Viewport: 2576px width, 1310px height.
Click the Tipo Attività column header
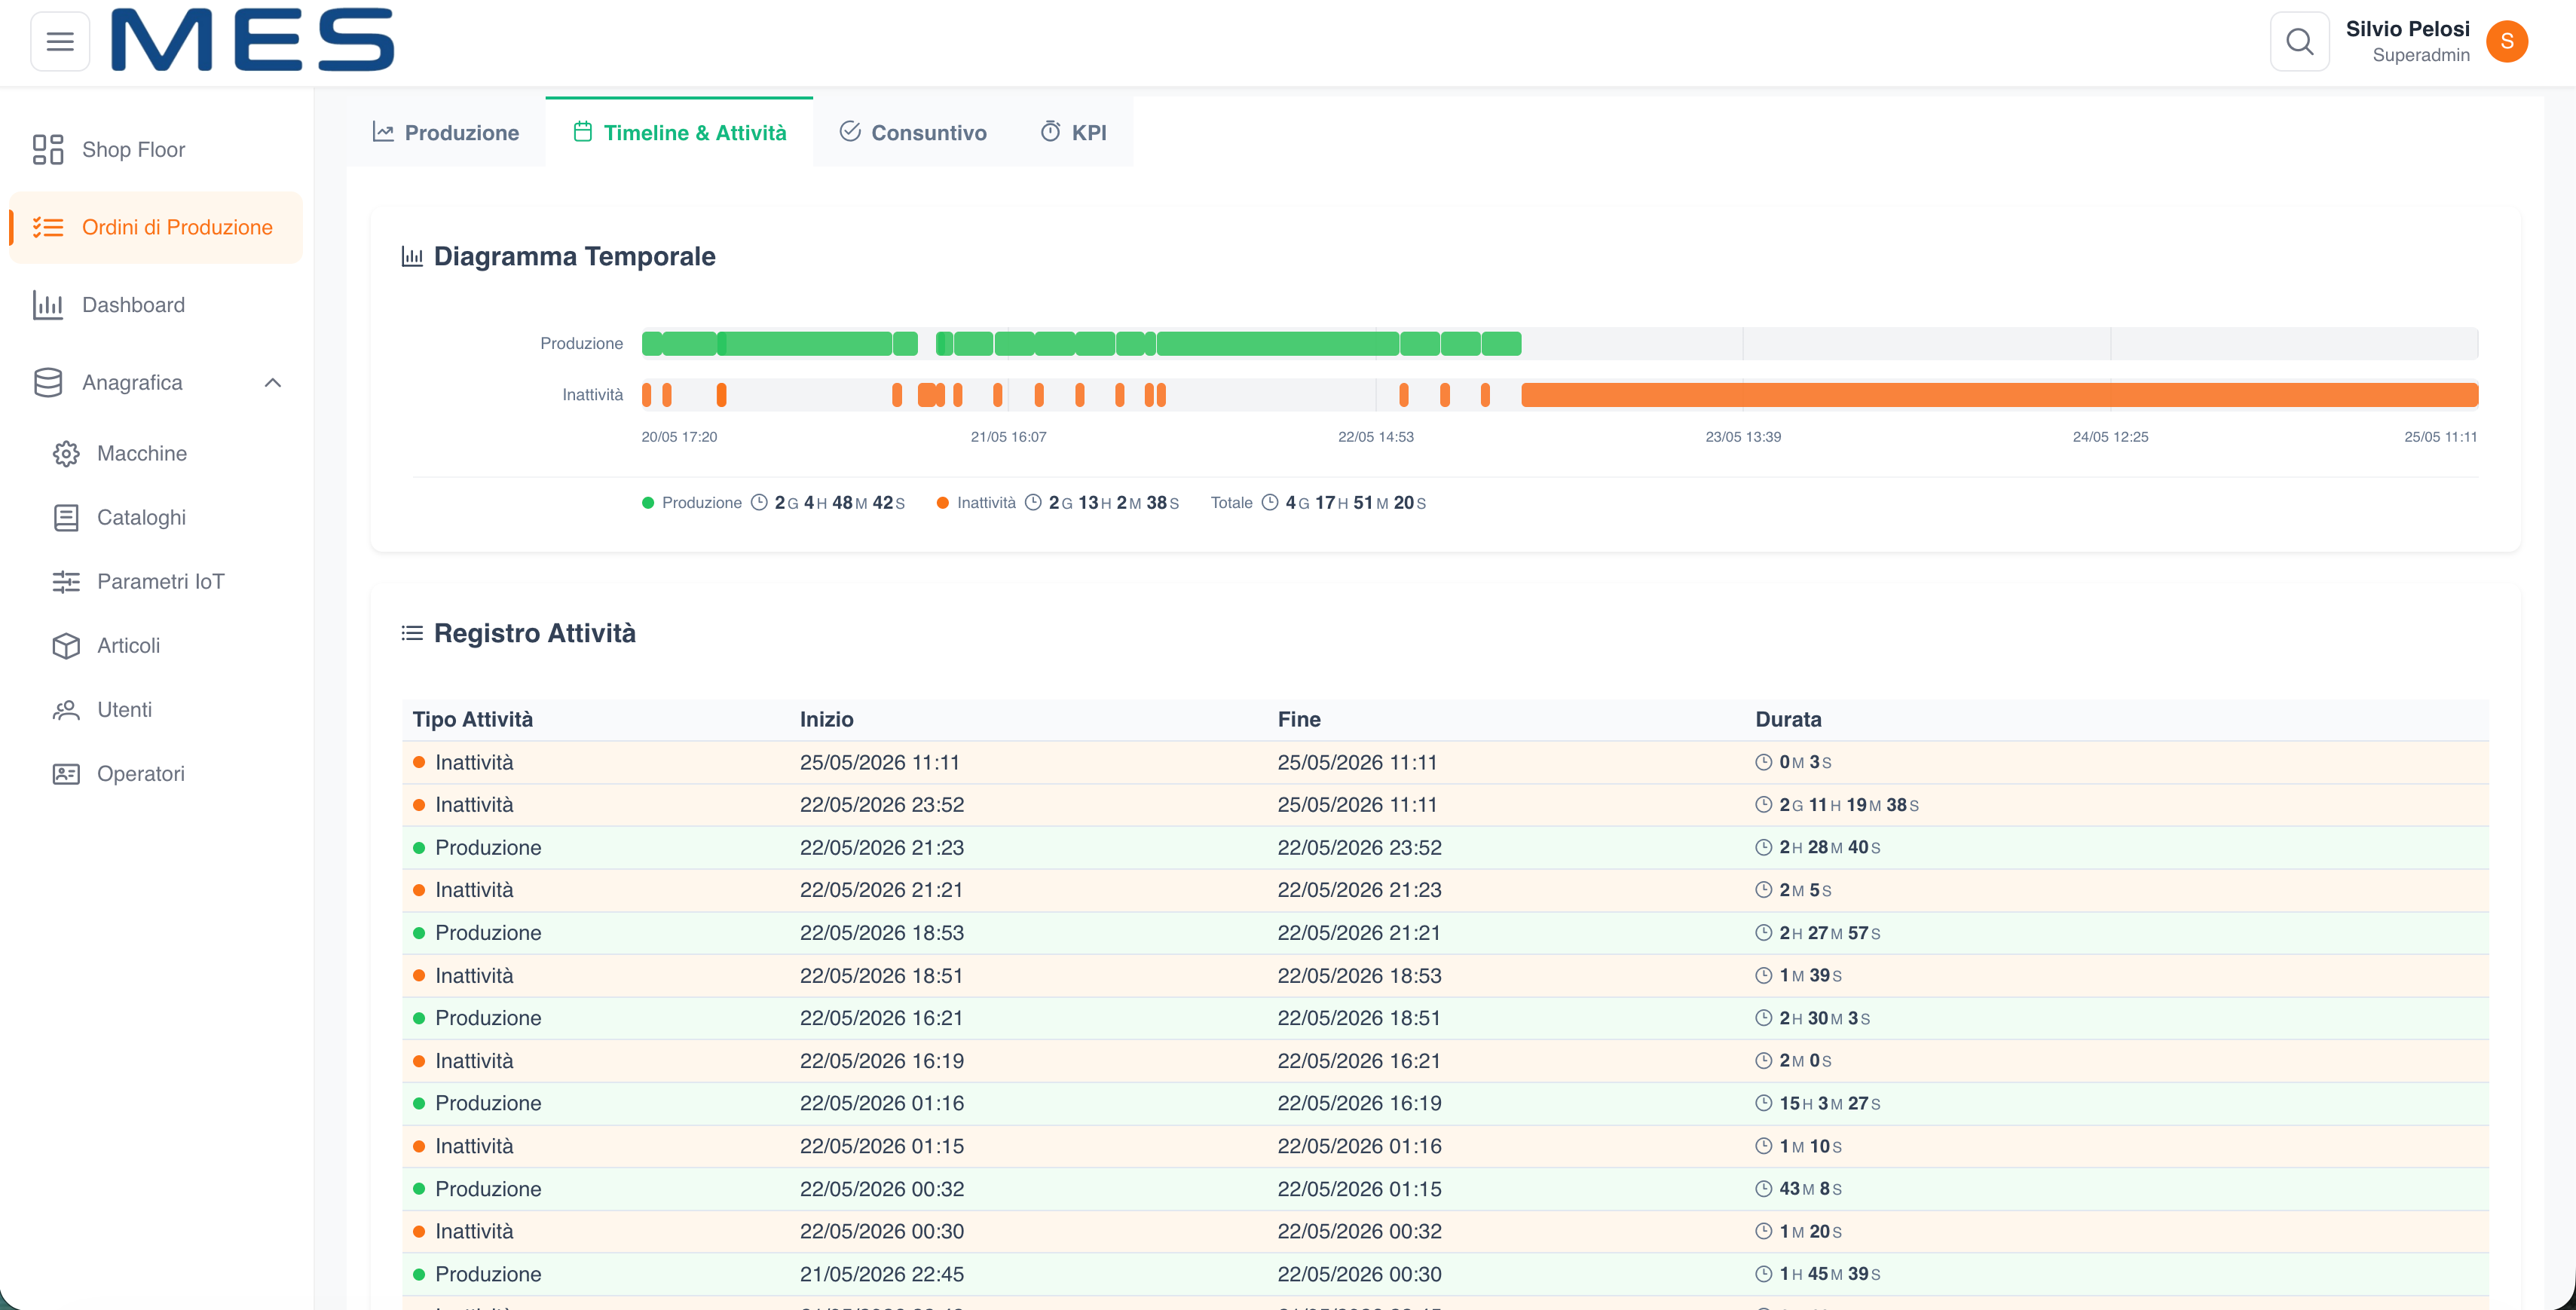[x=472, y=720]
